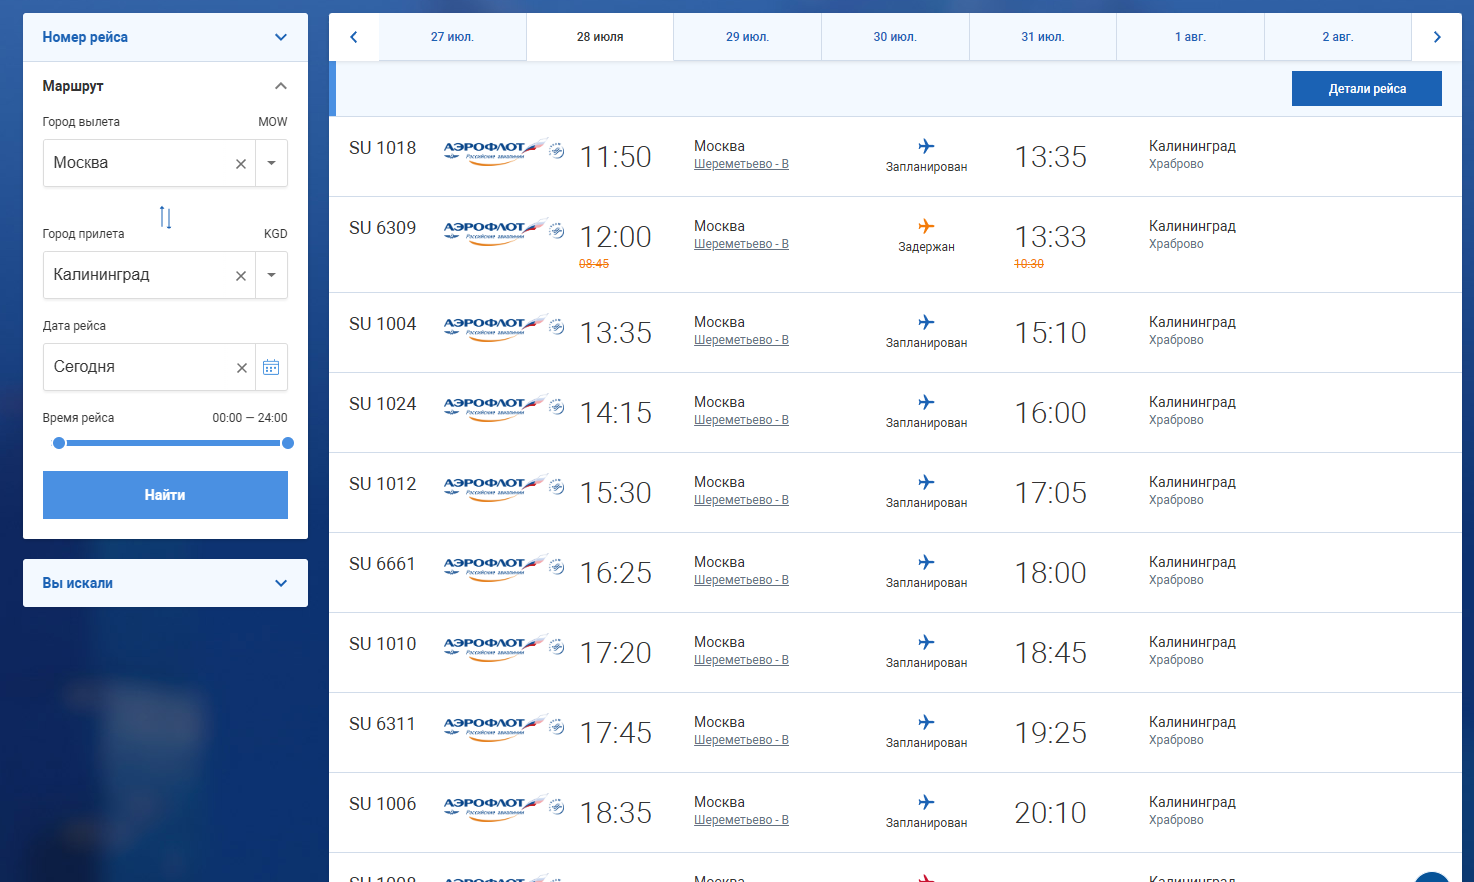The image size is (1474, 882).
Task: Click Aeroflot logo in SU 1018 row
Action: [504, 151]
